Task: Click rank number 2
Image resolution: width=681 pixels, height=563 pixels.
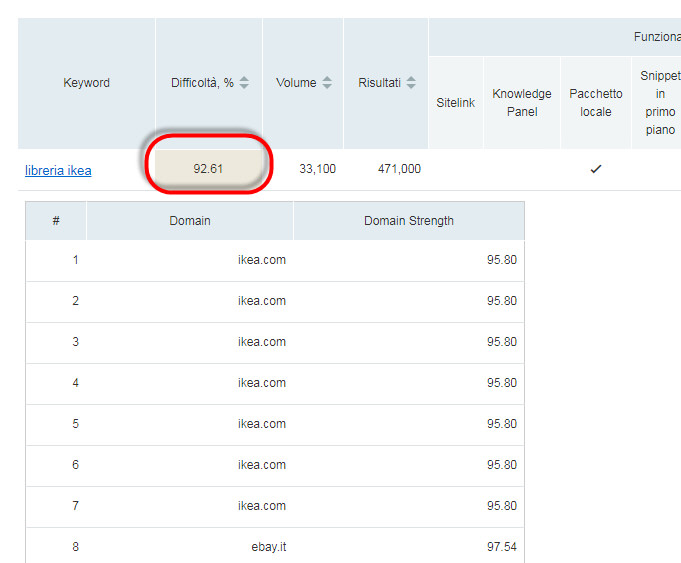Action: [76, 301]
